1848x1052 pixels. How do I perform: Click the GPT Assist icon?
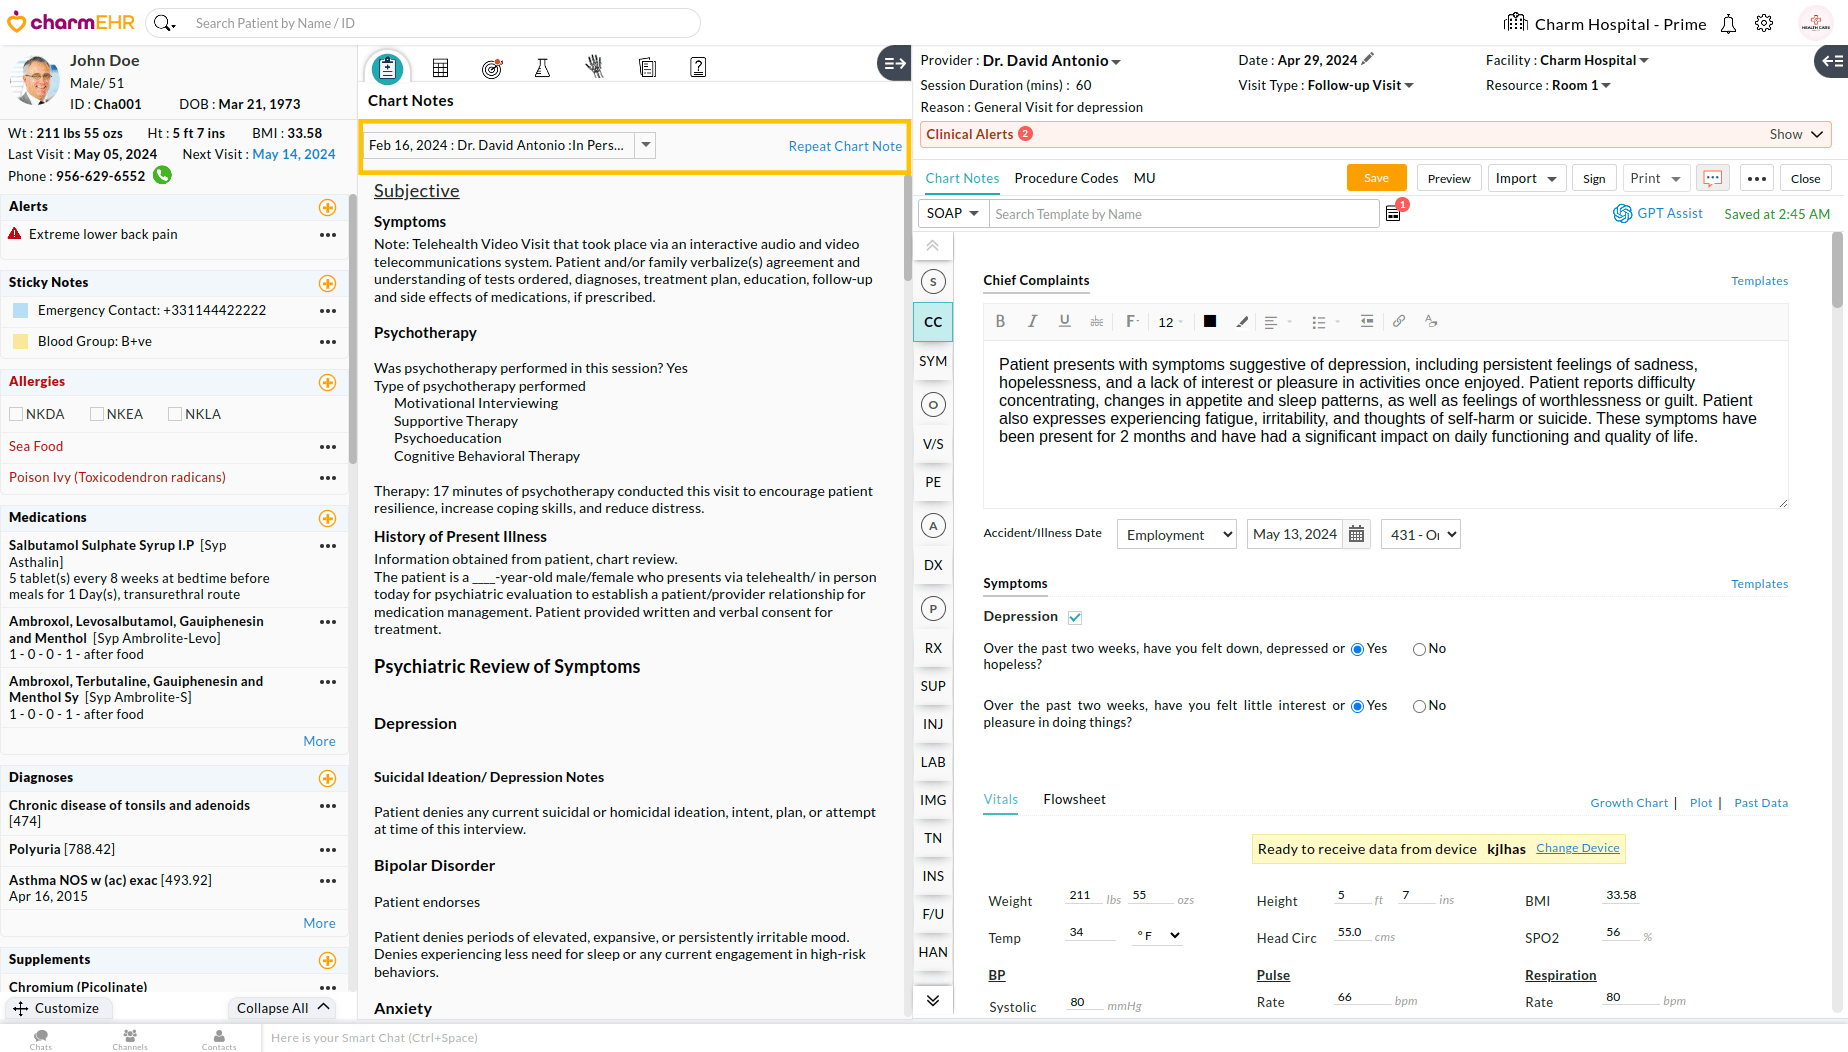[x=1621, y=214]
